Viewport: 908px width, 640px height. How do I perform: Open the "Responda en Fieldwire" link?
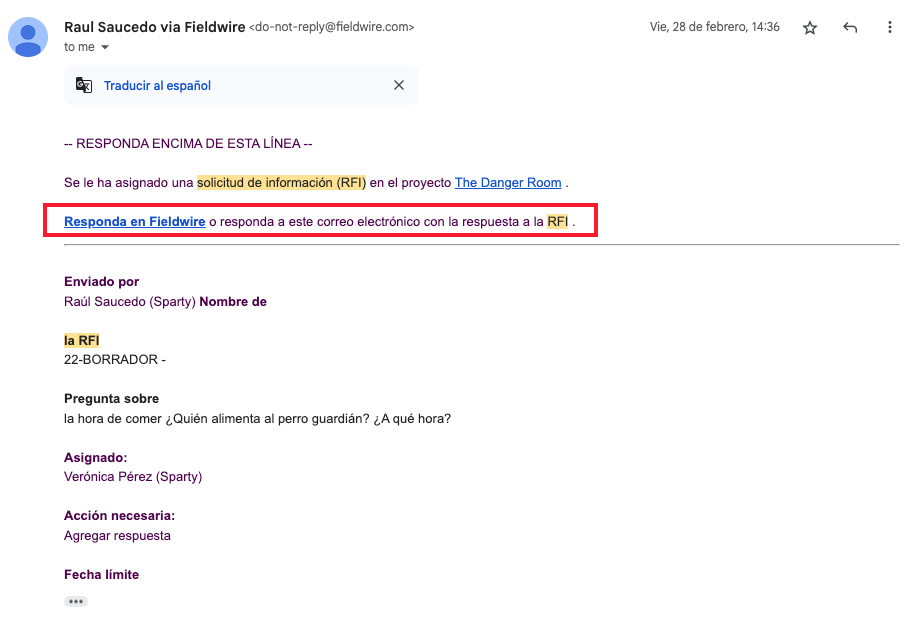tap(135, 221)
